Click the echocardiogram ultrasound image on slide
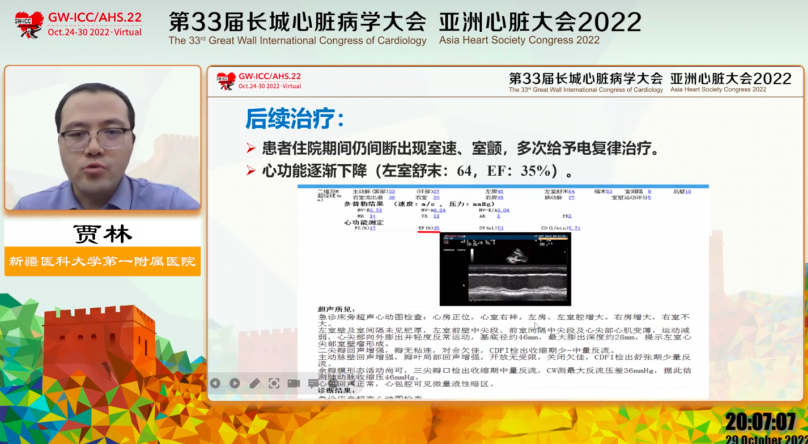Viewport: 808px width, 444px height. 505,268
